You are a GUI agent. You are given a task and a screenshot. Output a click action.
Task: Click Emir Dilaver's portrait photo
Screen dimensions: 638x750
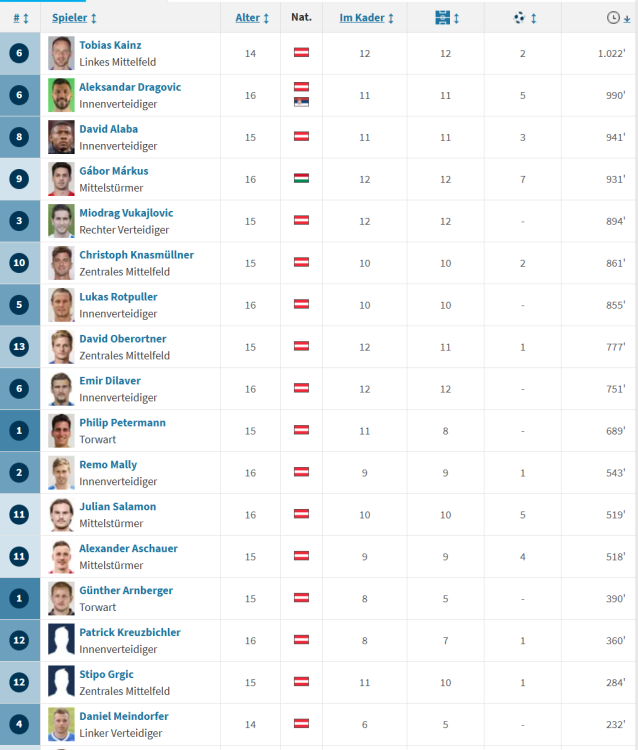61,387
